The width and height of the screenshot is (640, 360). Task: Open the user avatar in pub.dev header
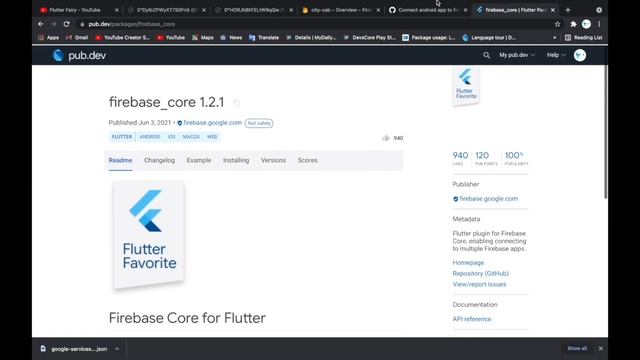(x=580, y=55)
